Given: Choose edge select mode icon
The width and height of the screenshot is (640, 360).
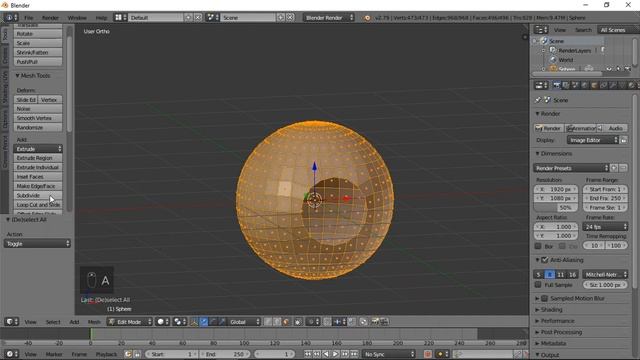Looking at the screenshot, I should 277,322.
